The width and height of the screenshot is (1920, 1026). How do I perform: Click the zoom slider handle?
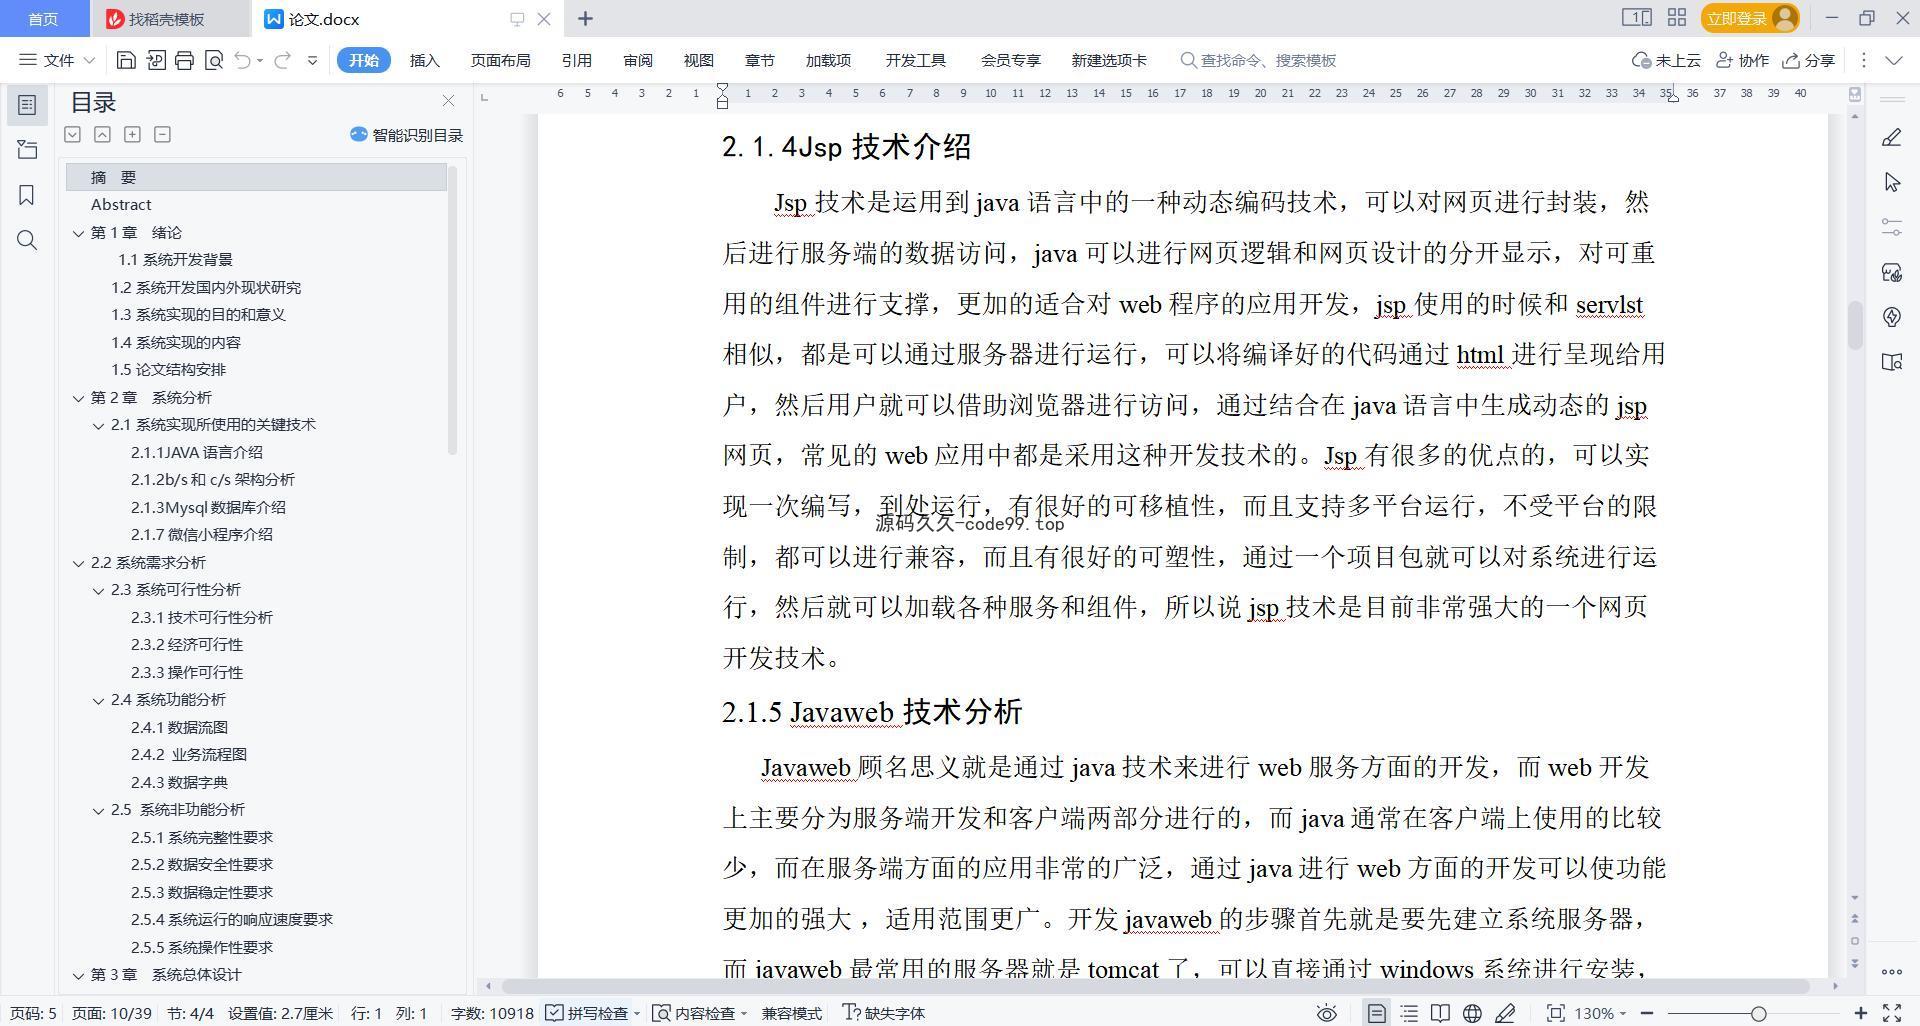point(1758,1013)
